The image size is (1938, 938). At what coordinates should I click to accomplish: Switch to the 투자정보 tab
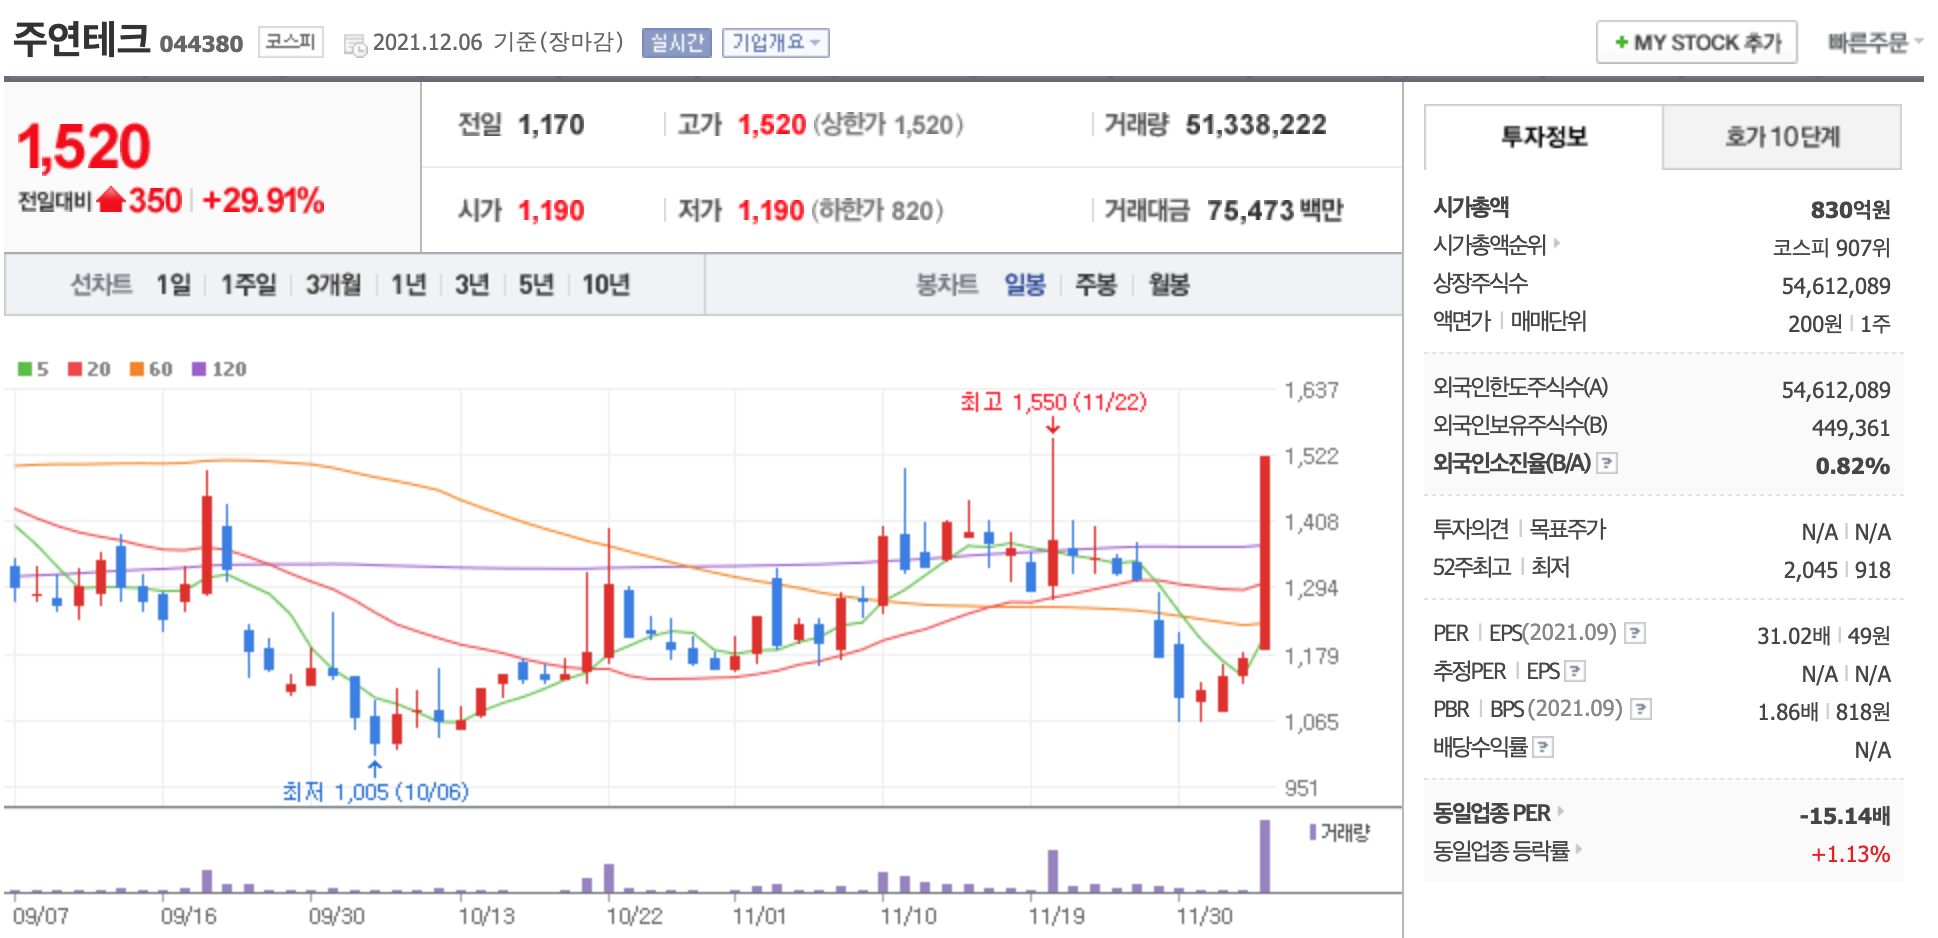[x=1543, y=137]
